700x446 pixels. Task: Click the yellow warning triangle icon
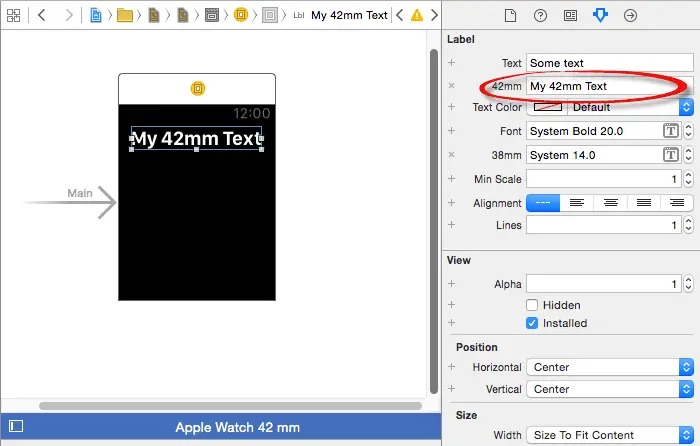pos(417,15)
